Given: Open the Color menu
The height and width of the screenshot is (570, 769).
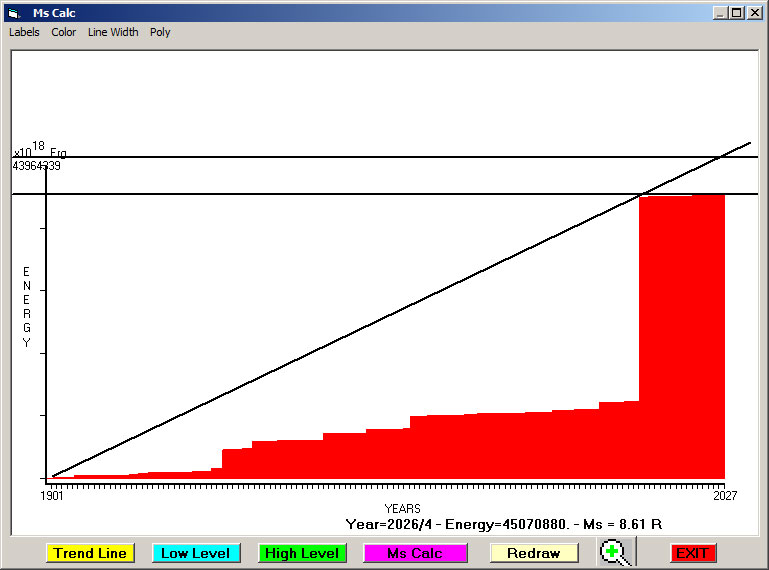Looking at the screenshot, I should [64, 32].
